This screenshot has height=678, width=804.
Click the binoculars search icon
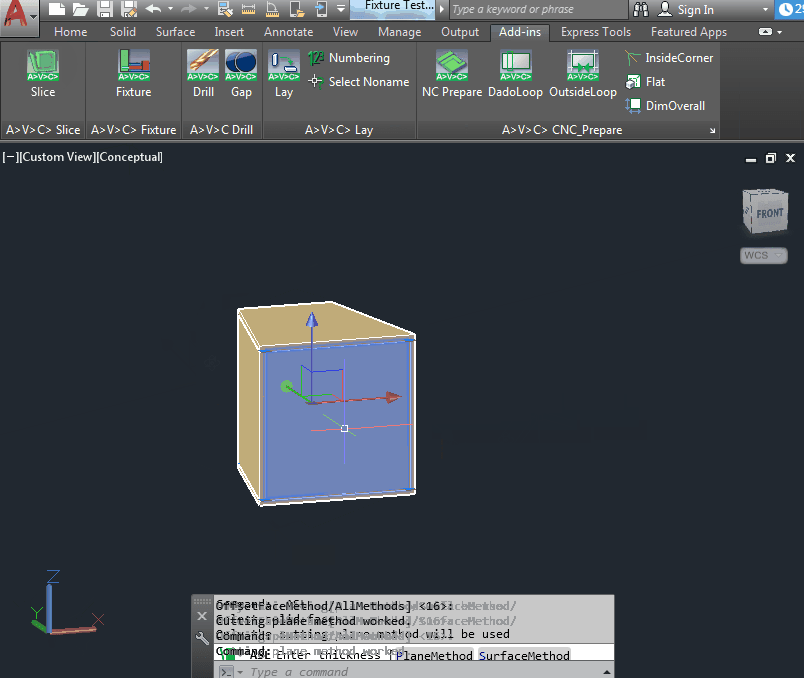click(641, 9)
